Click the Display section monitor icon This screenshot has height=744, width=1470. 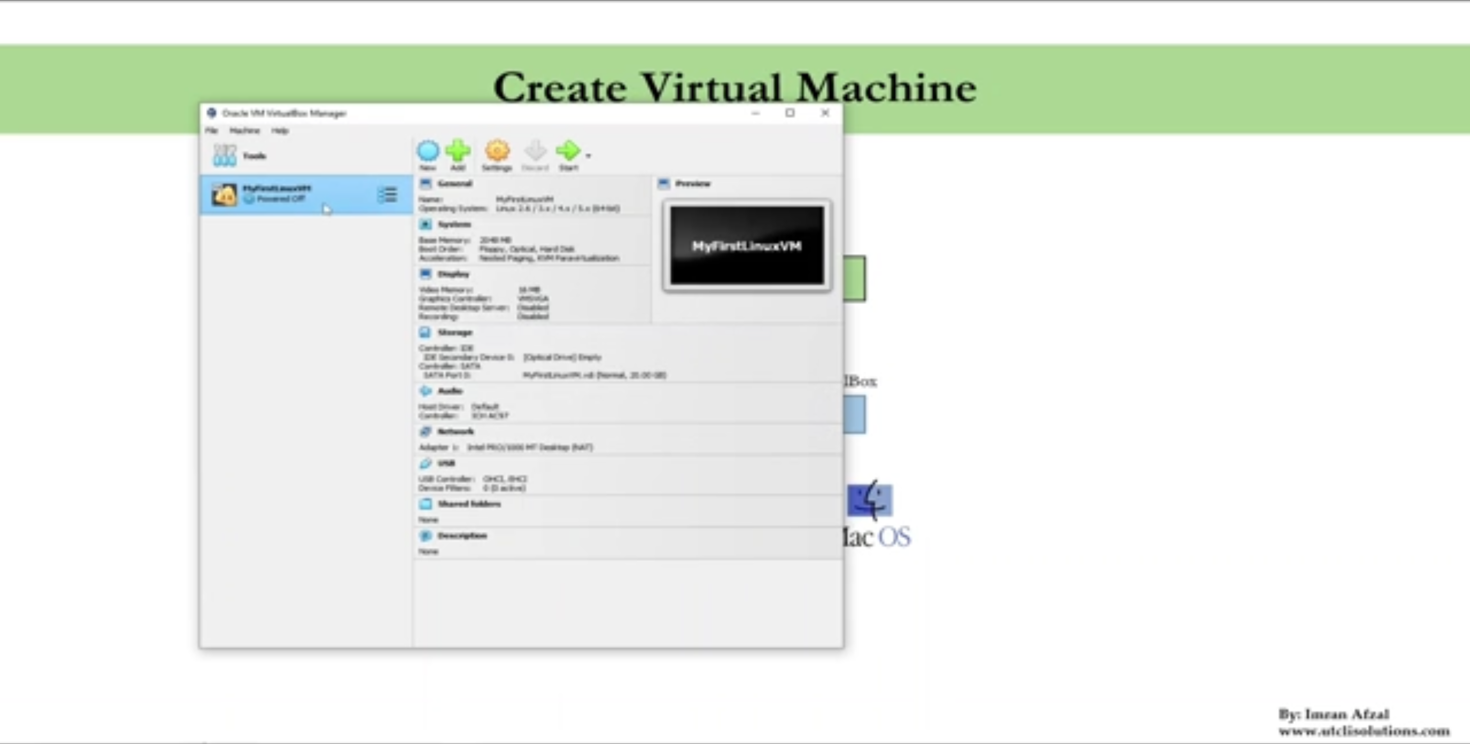(426, 274)
